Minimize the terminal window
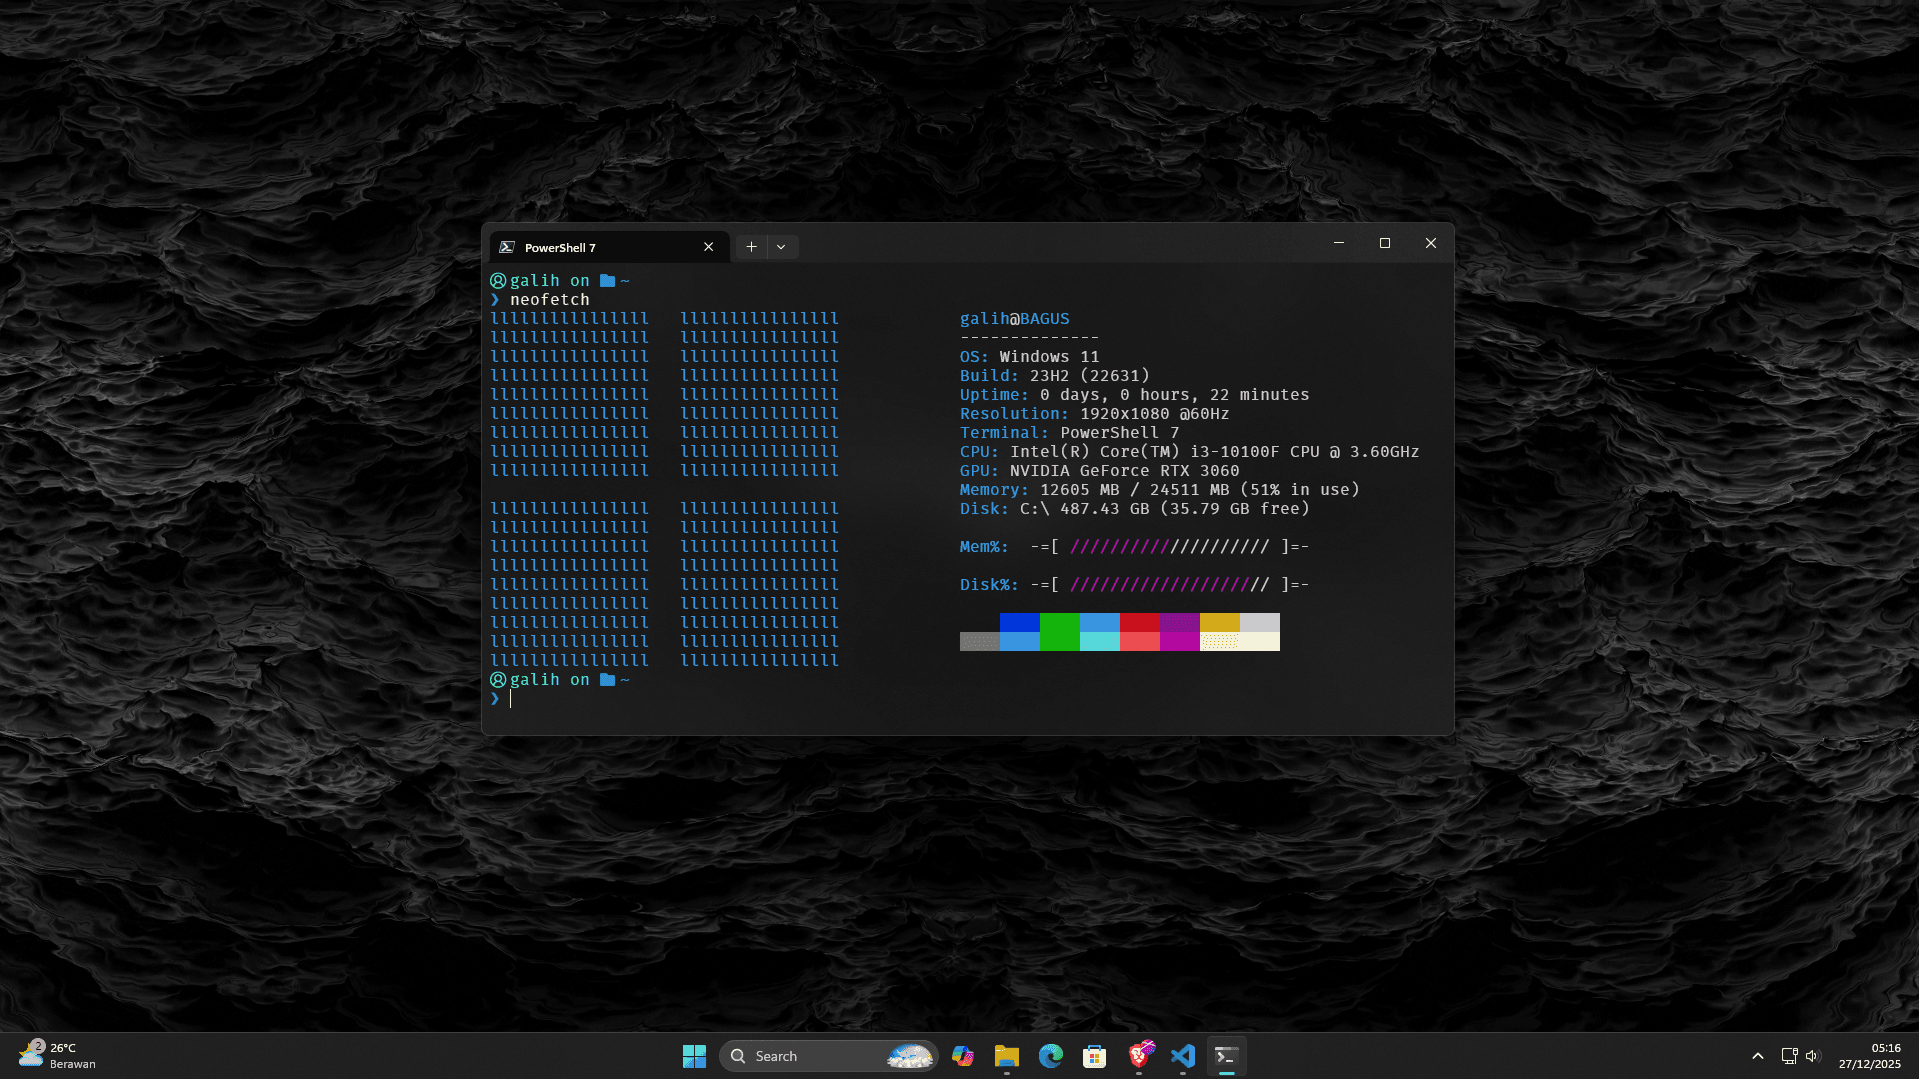The image size is (1919, 1079). coord(1338,243)
